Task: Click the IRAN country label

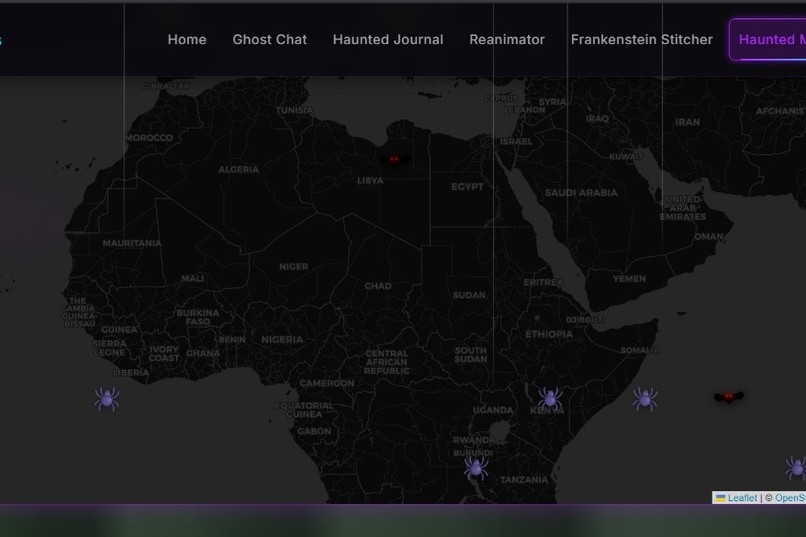Action: 688,122
